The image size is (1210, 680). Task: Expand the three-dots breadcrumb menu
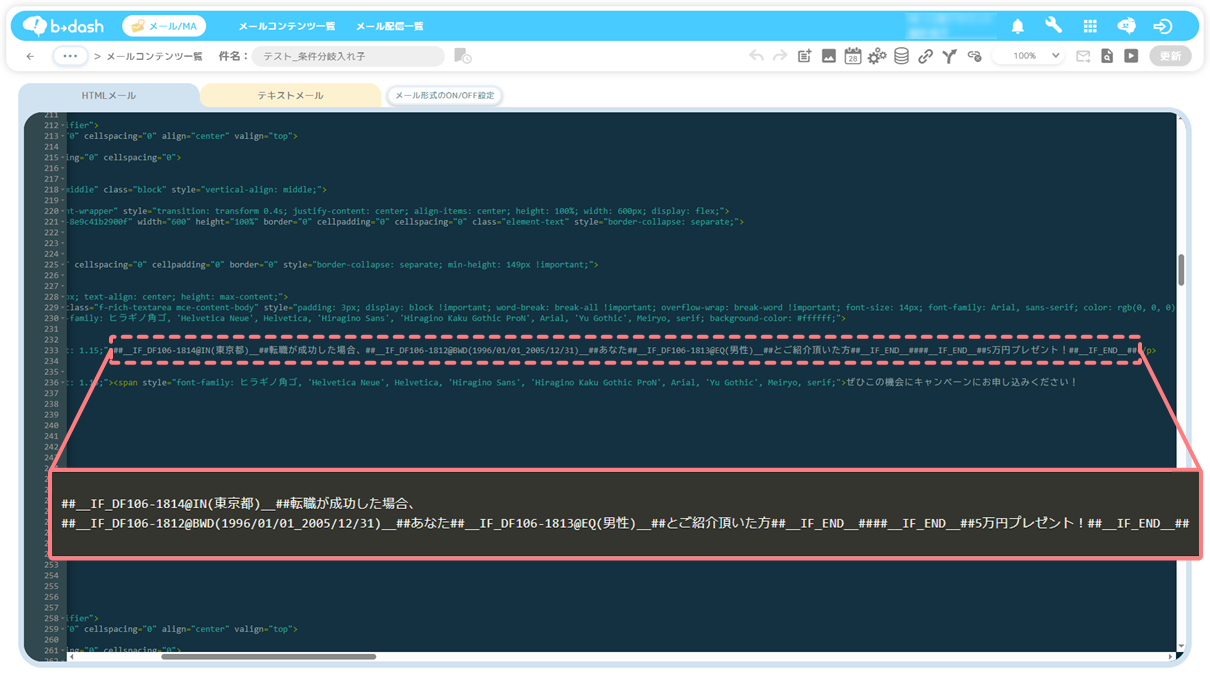point(69,57)
